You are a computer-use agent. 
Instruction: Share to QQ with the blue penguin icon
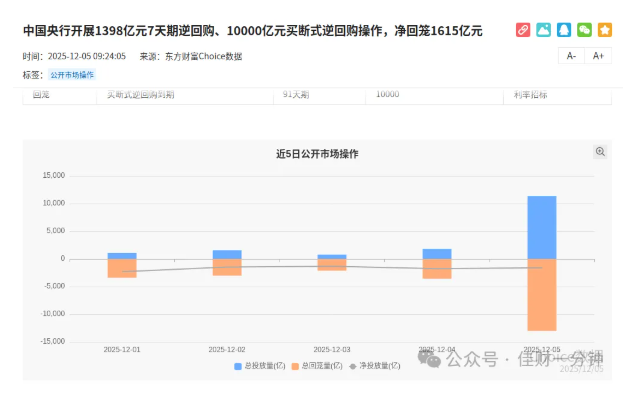pyautogui.click(x=564, y=30)
